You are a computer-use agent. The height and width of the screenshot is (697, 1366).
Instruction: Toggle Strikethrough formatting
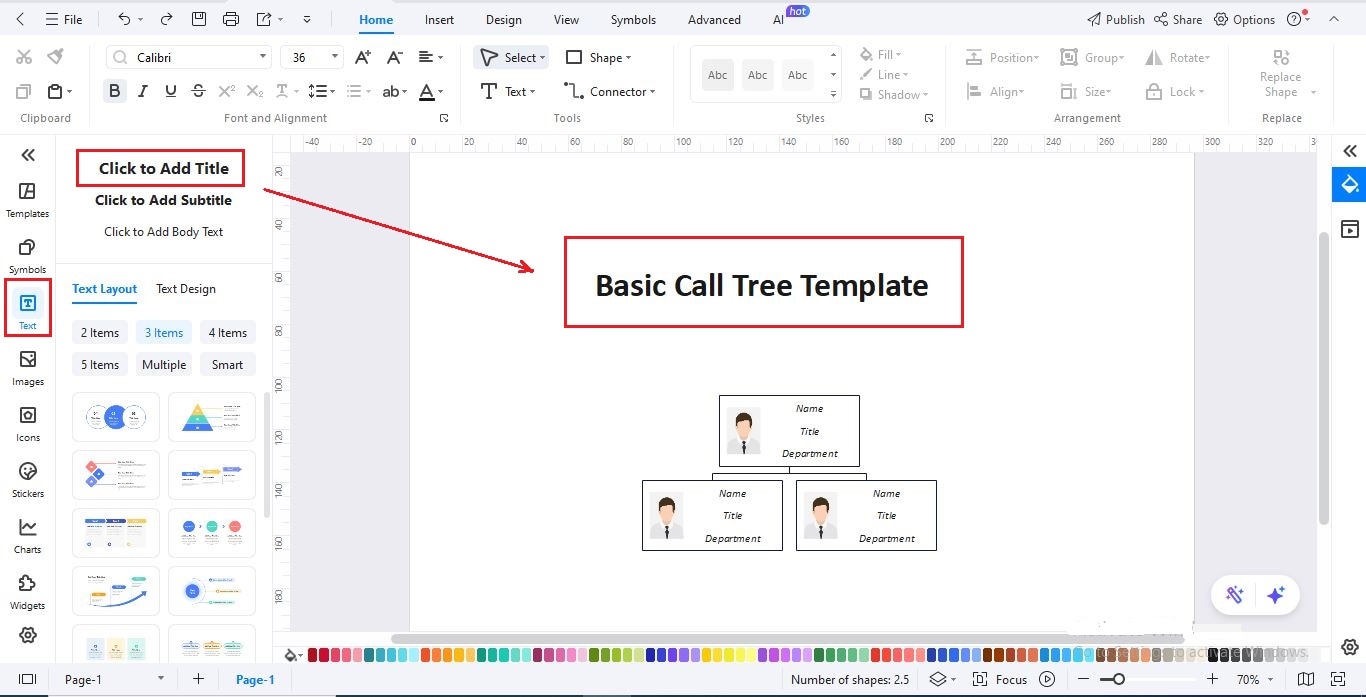click(199, 91)
